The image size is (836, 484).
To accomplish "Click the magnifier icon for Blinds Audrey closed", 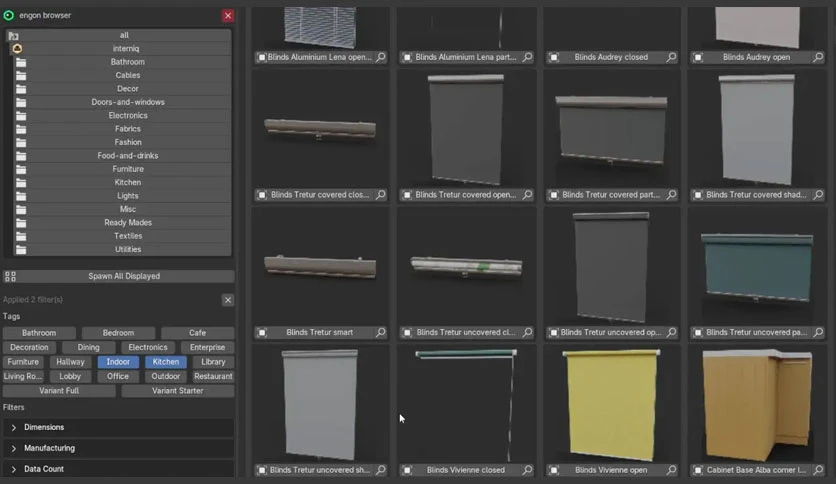I will pyautogui.click(x=671, y=57).
